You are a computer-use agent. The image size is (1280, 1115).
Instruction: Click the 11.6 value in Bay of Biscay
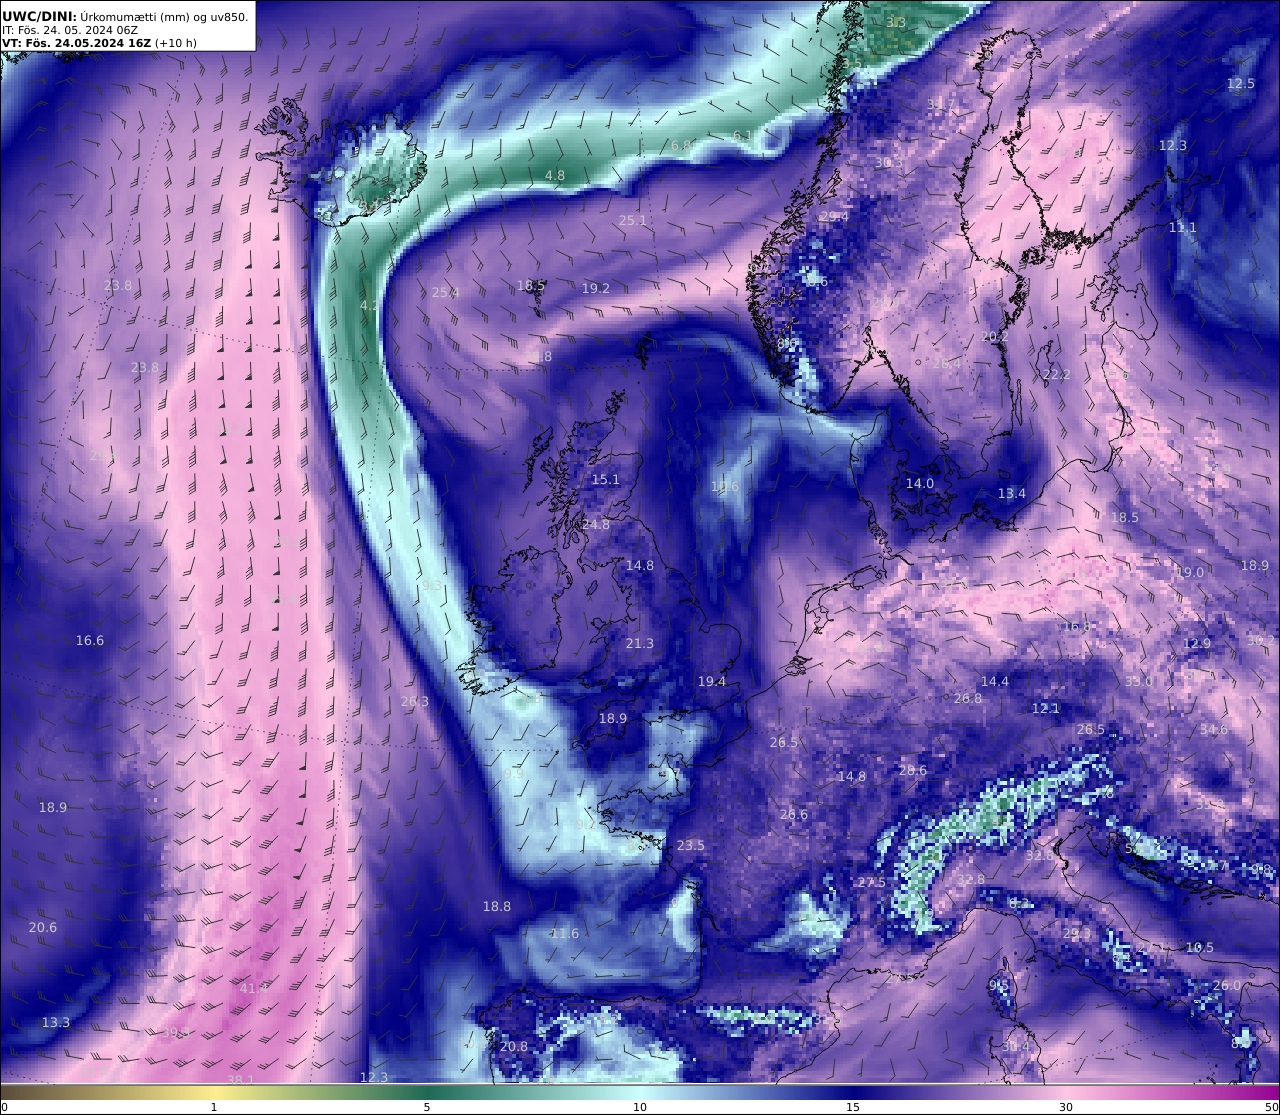(x=565, y=934)
